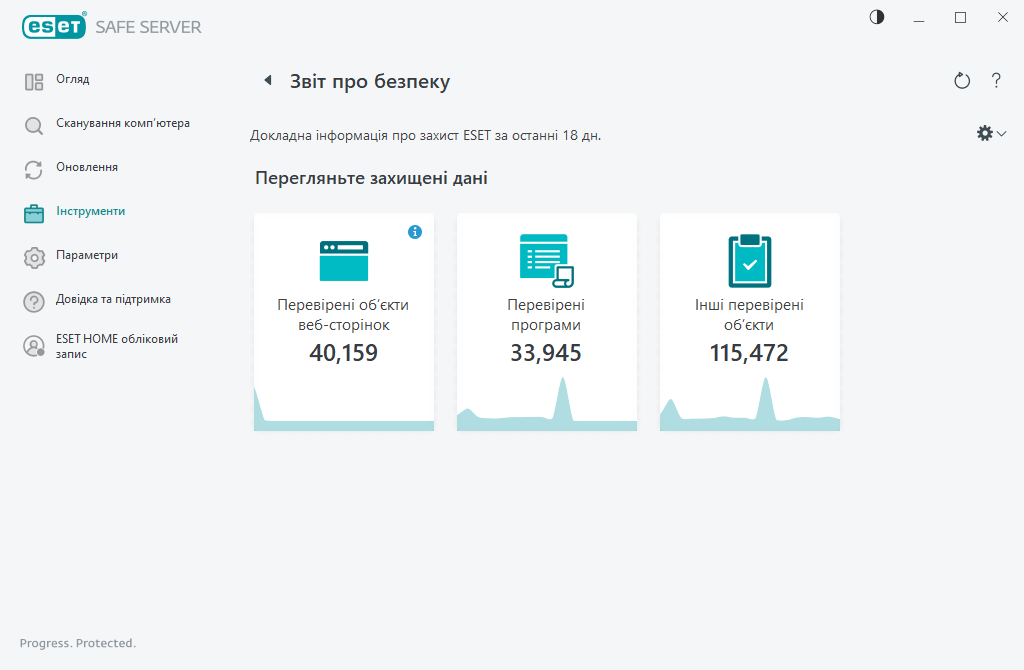1024x670 pixels.
Task: Refresh the security report
Action: (962, 81)
